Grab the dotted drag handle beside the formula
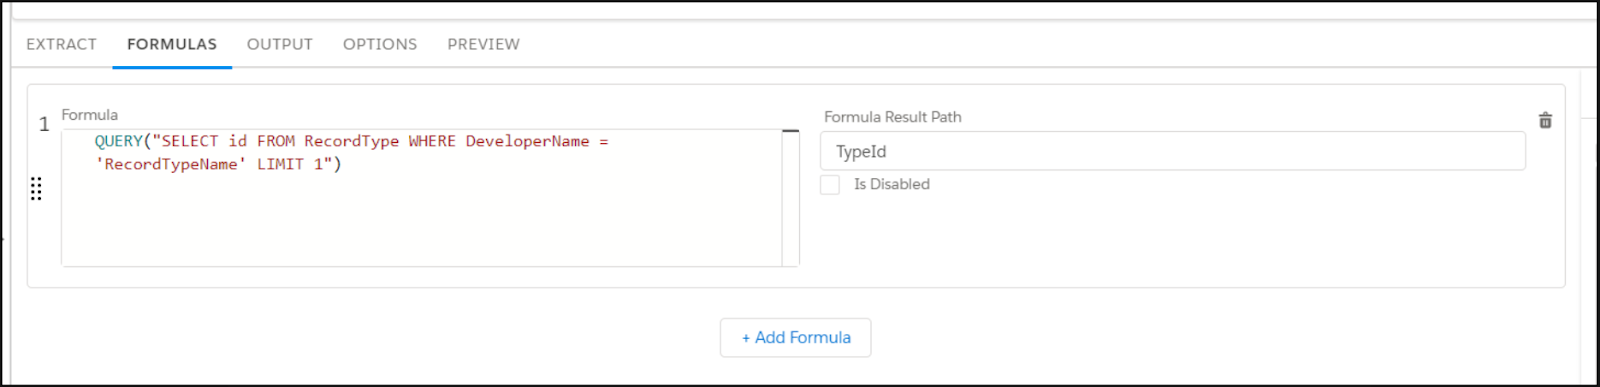Viewport: 1600px width, 387px height. click(x=36, y=188)
